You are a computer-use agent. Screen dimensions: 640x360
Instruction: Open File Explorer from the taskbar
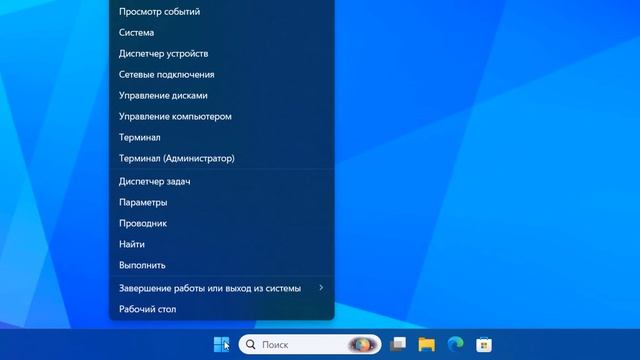point(427,344)
